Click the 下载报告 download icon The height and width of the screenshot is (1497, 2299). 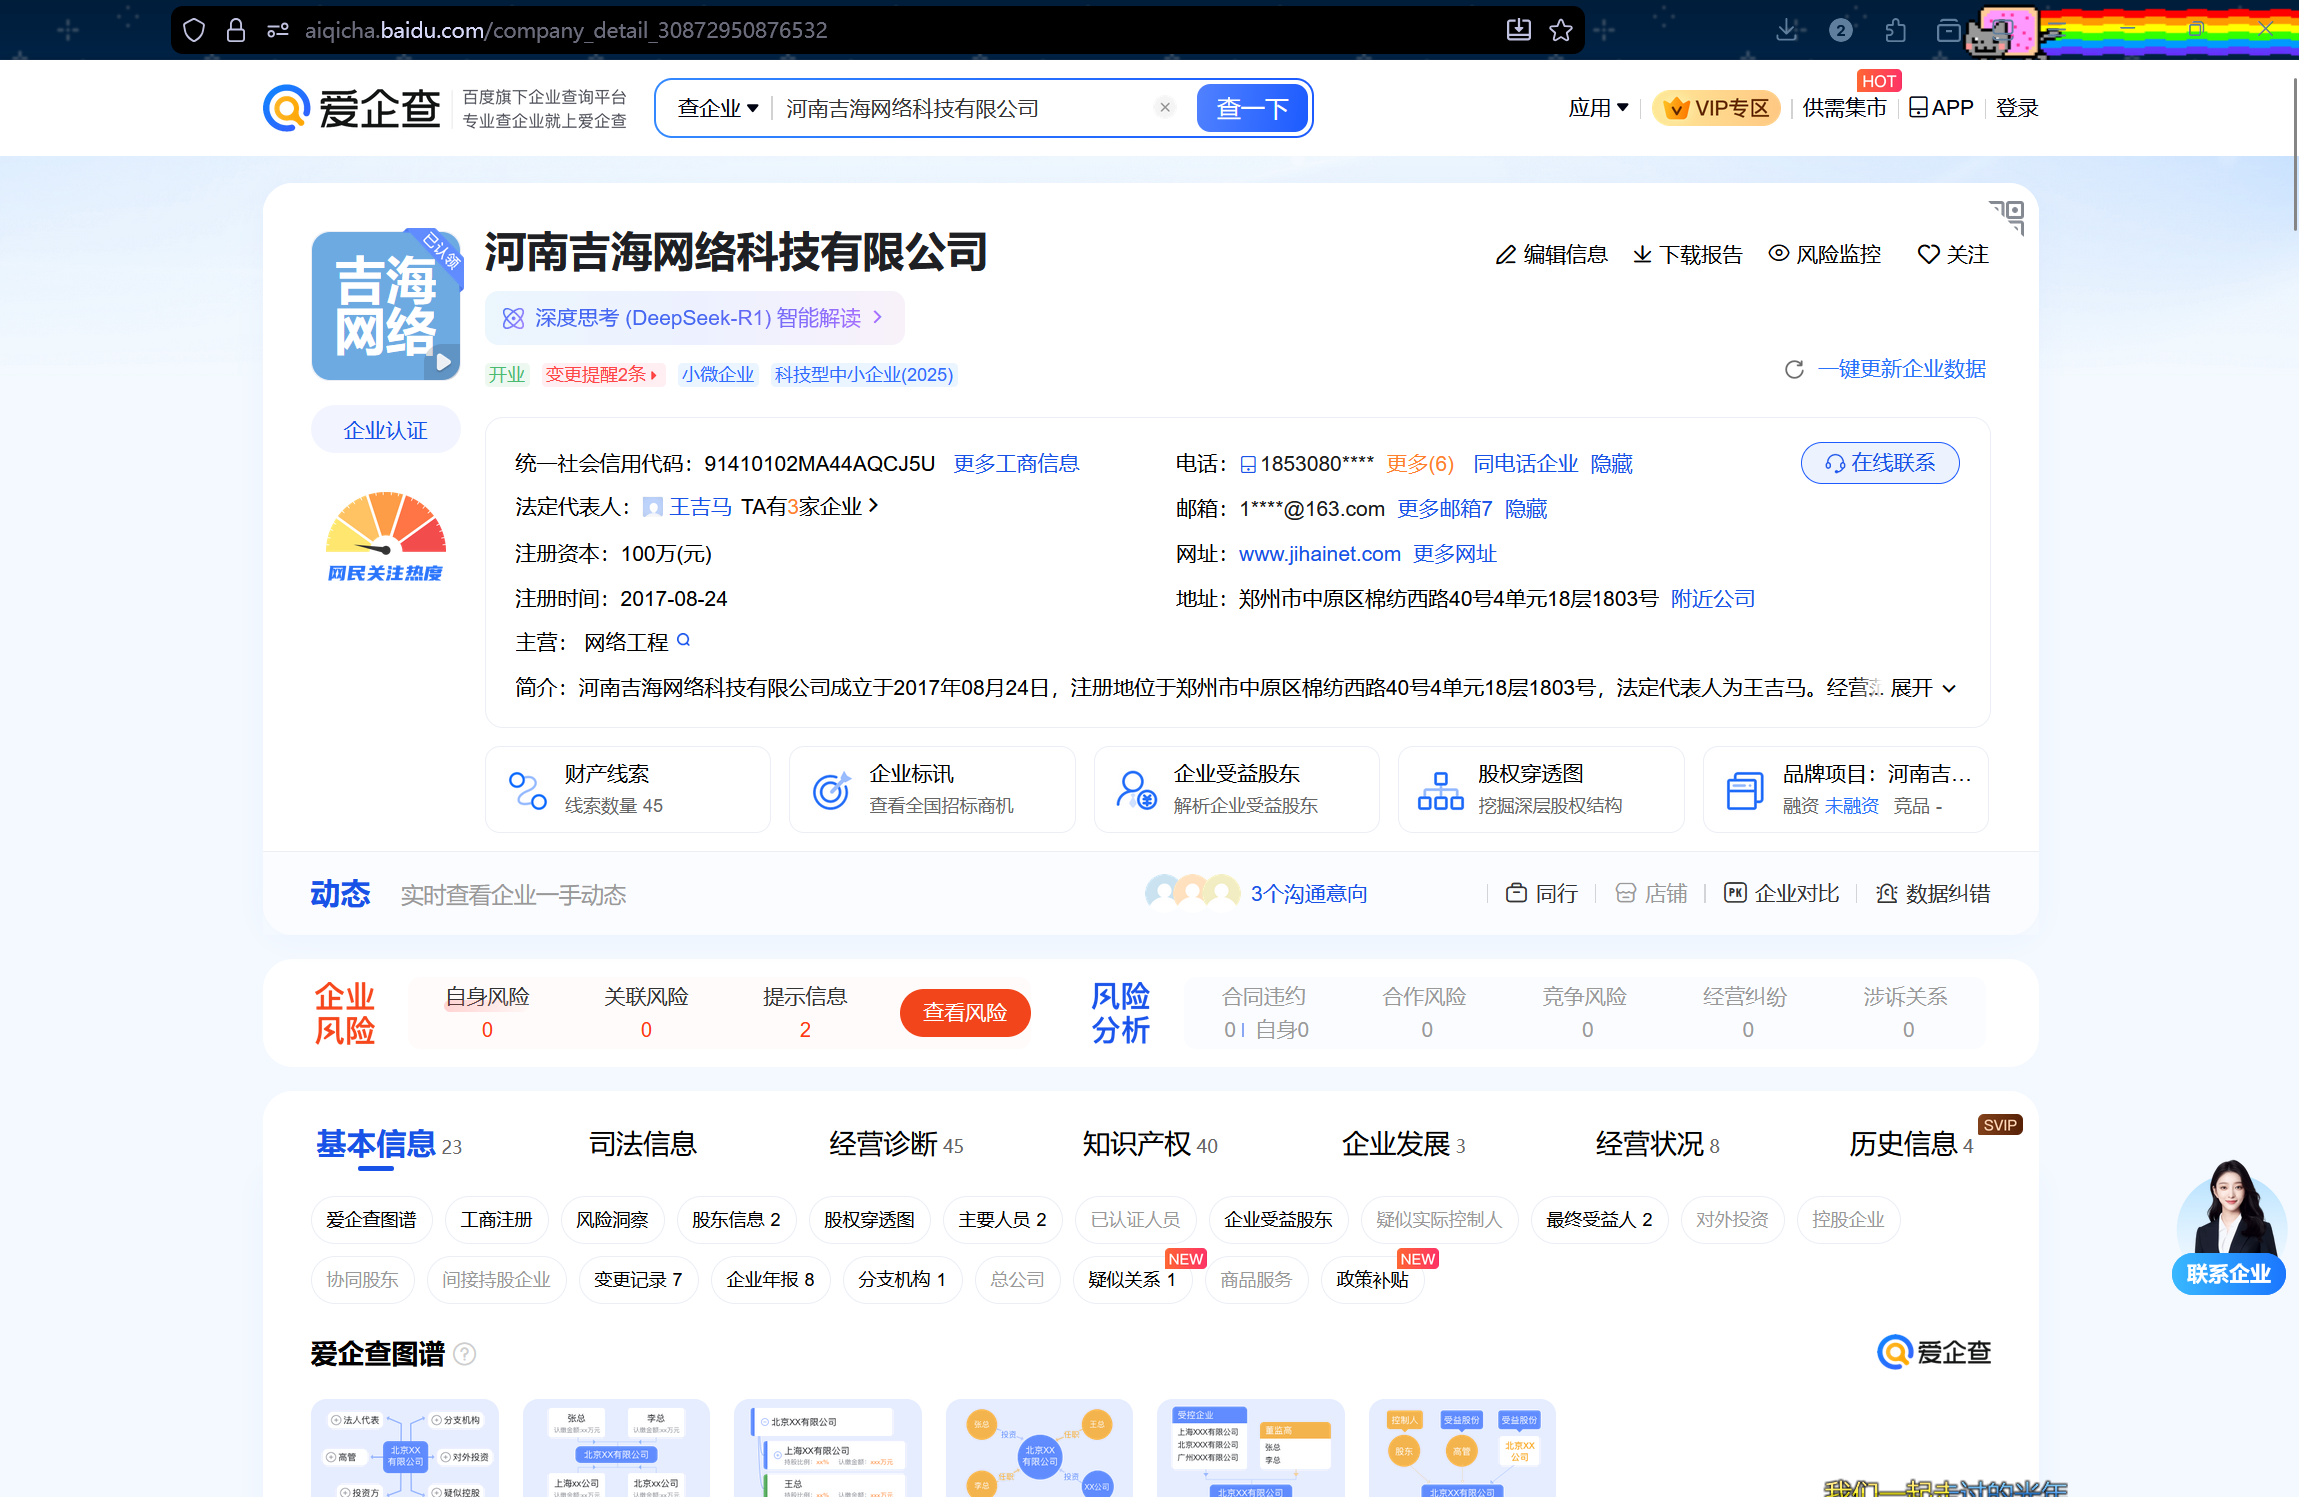[x=1643, y=255]
